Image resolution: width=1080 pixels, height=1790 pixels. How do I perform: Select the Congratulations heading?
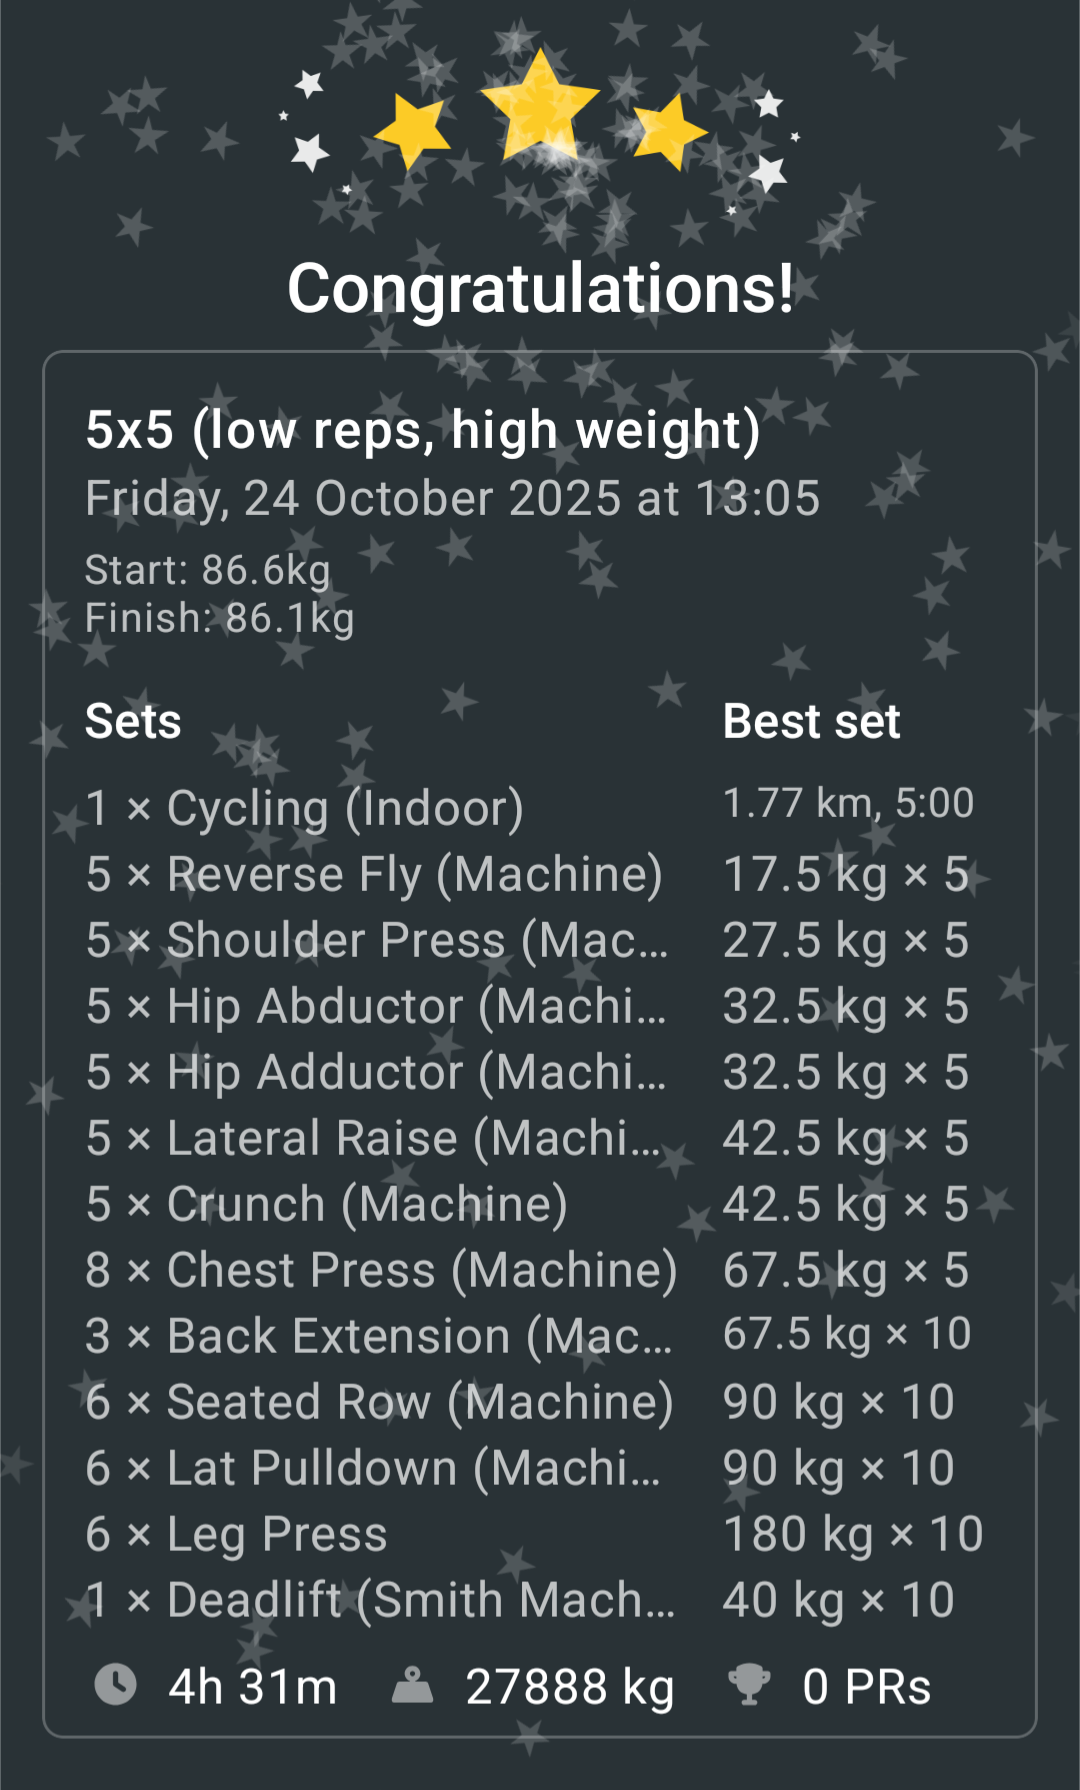[540, 289]
